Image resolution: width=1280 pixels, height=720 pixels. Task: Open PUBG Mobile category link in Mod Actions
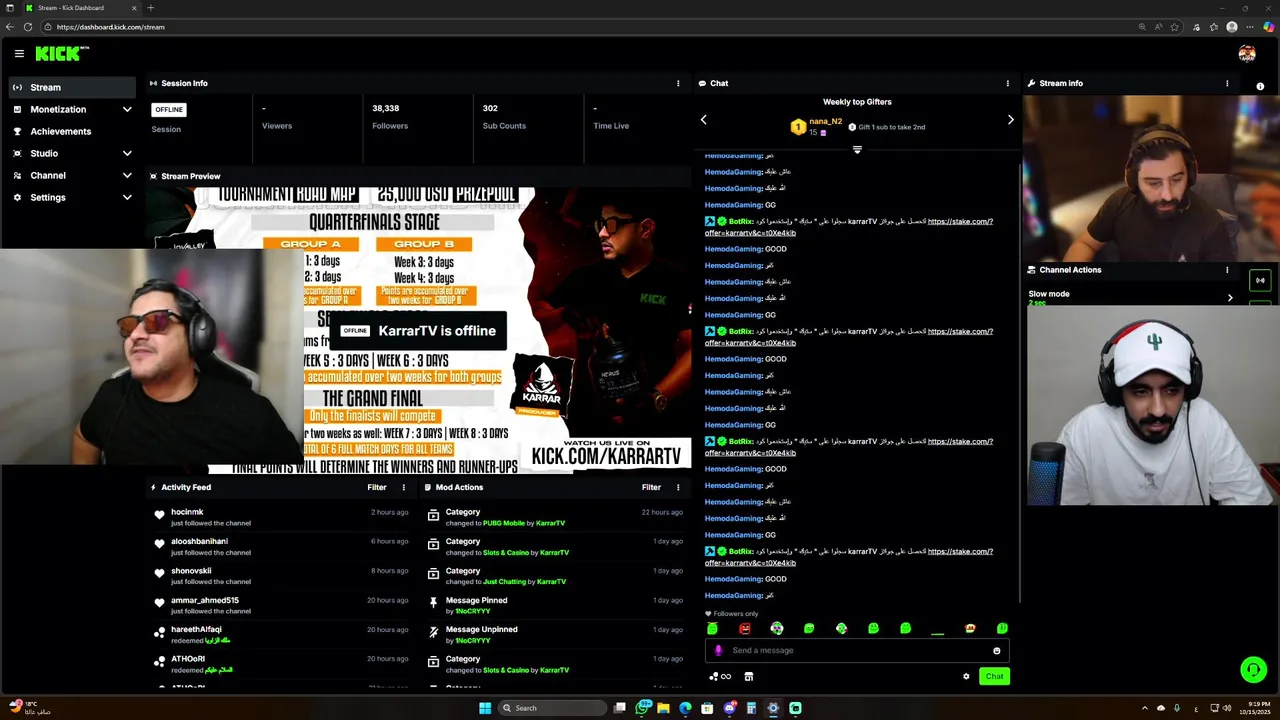[503, 523]
